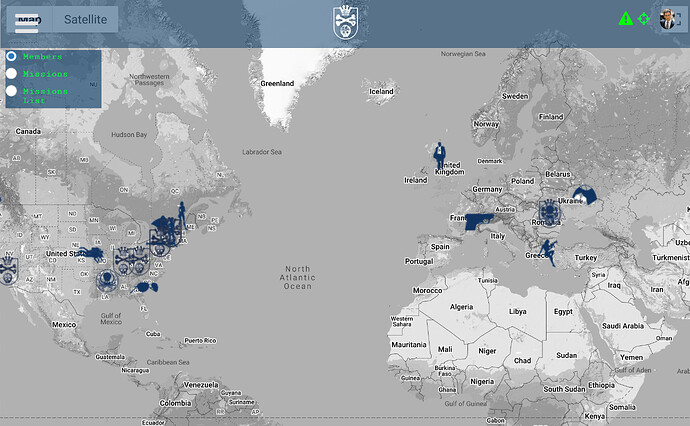Viewport: 690px width, 426px height.
Task: Click the scuba diver marker over United States
Action: pos(92,253)
